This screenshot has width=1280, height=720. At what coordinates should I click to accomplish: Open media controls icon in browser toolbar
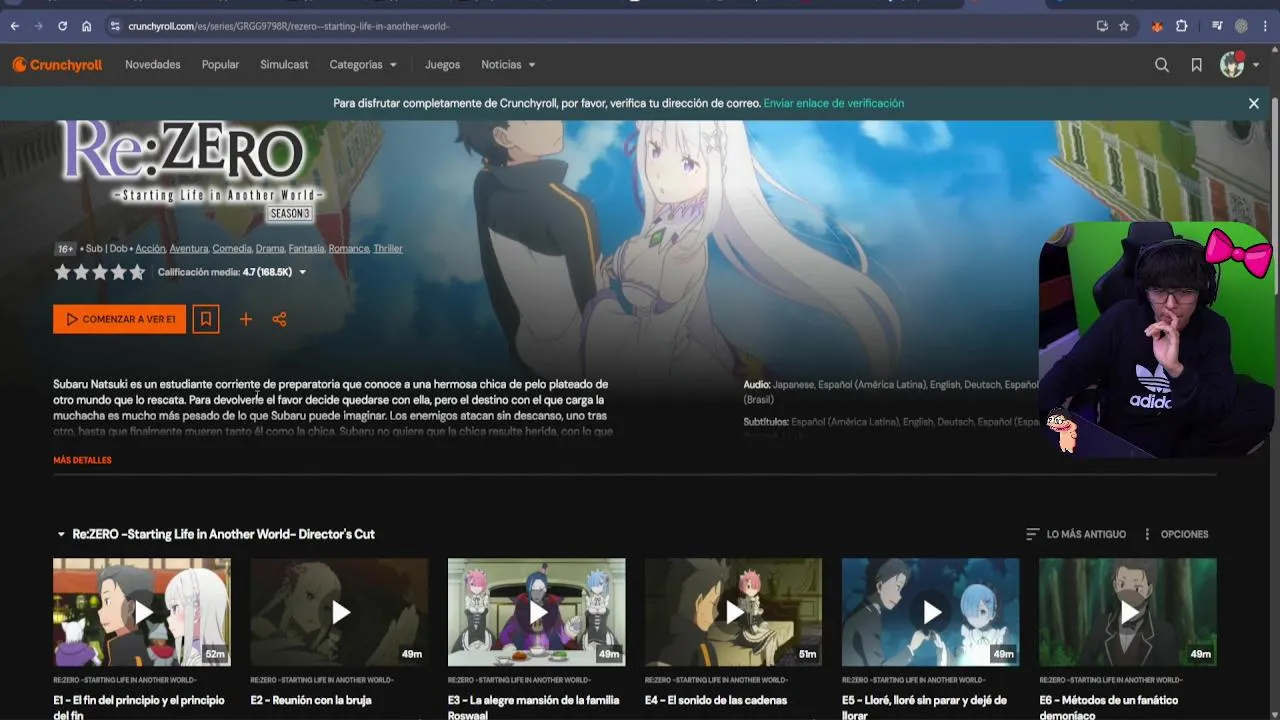tap(1217, 26)
